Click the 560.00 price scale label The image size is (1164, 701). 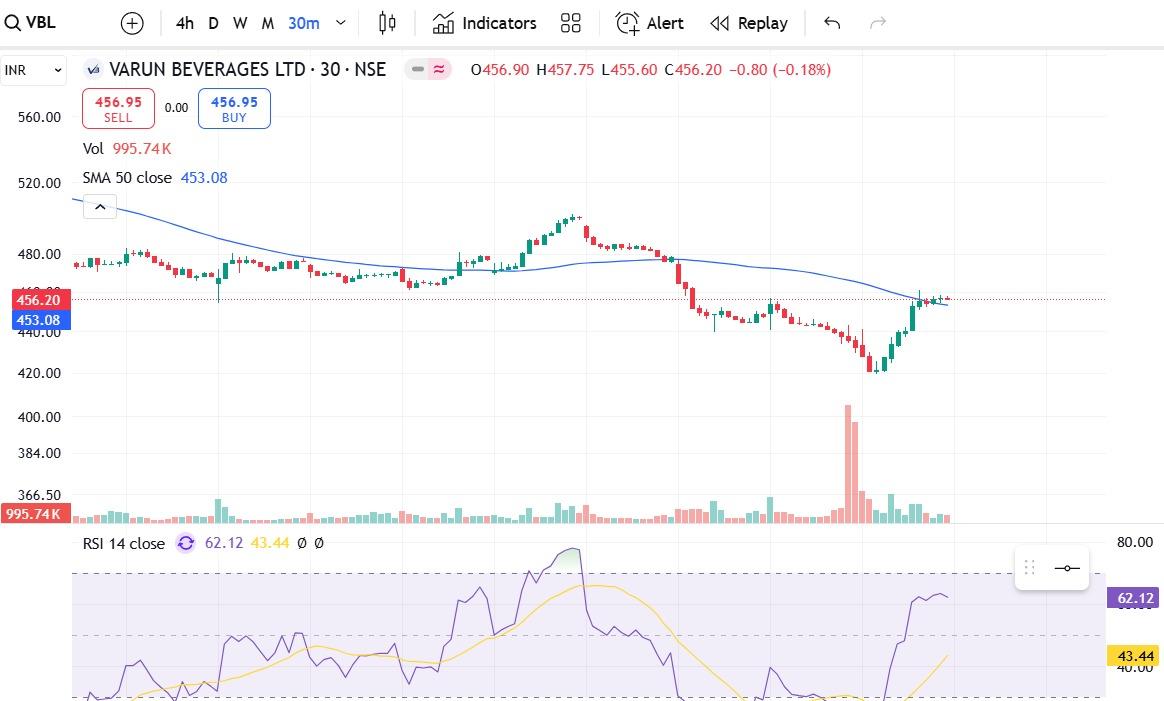click(x=39, y=117)
